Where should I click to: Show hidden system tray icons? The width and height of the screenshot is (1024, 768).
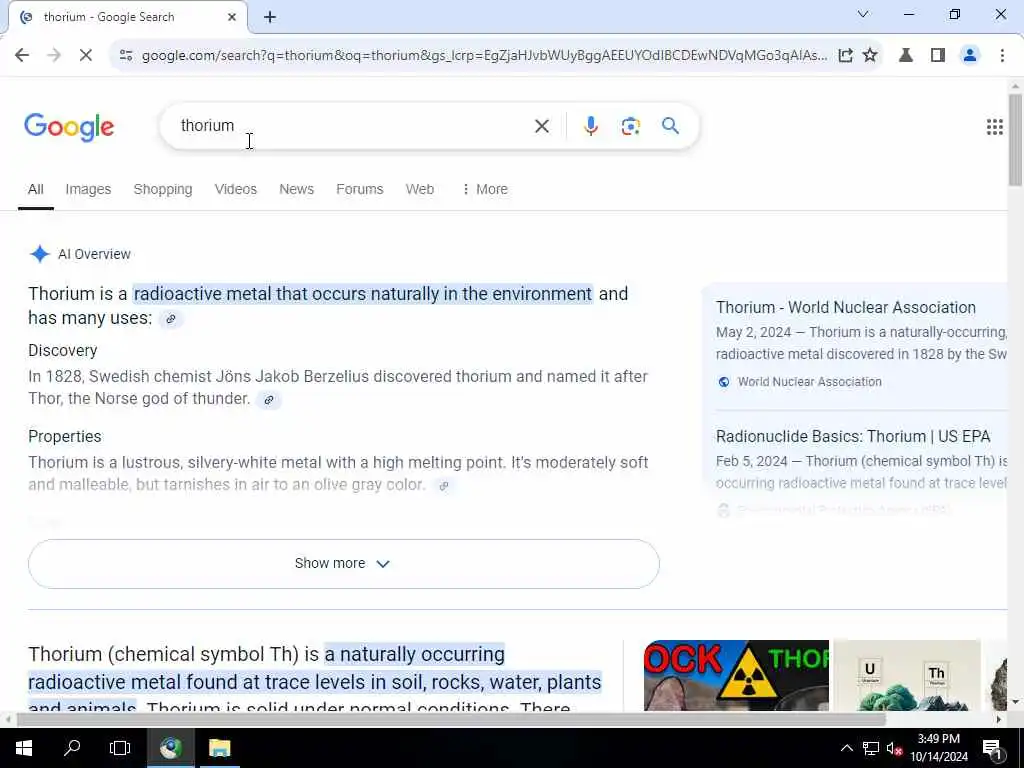click(846, 748)
